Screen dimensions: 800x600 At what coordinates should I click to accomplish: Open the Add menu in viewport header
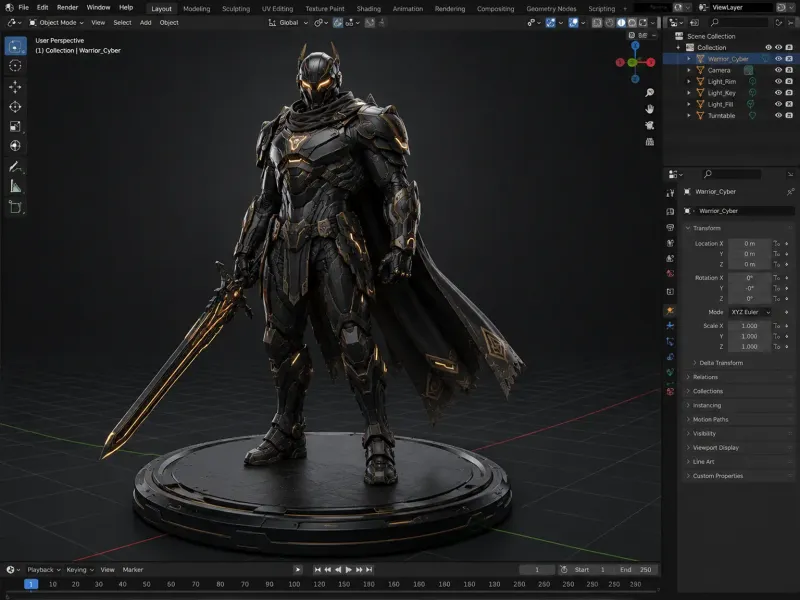145,22
